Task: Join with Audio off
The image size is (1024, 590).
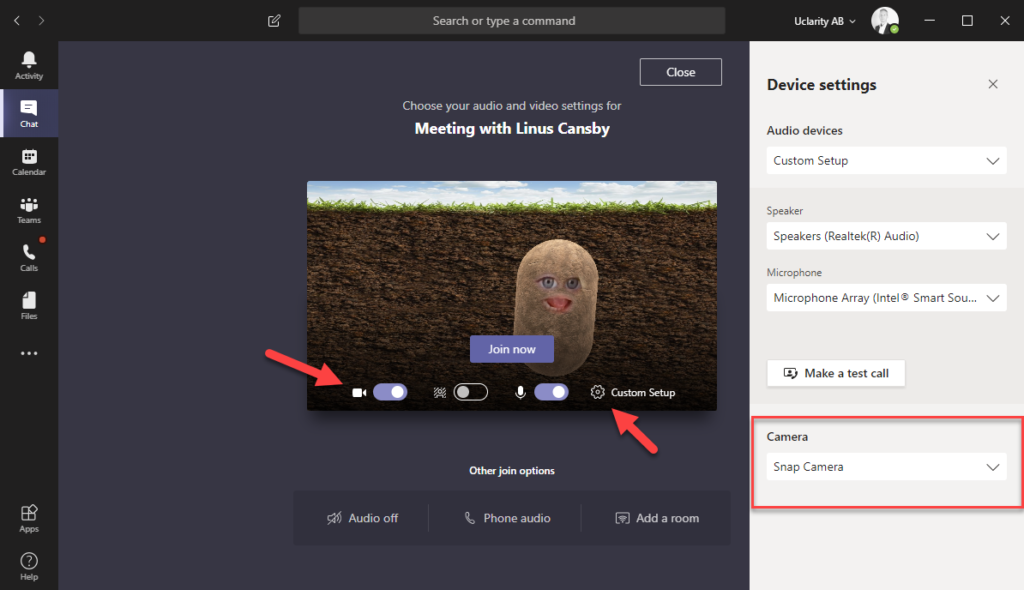Action: tap(362, 518)
